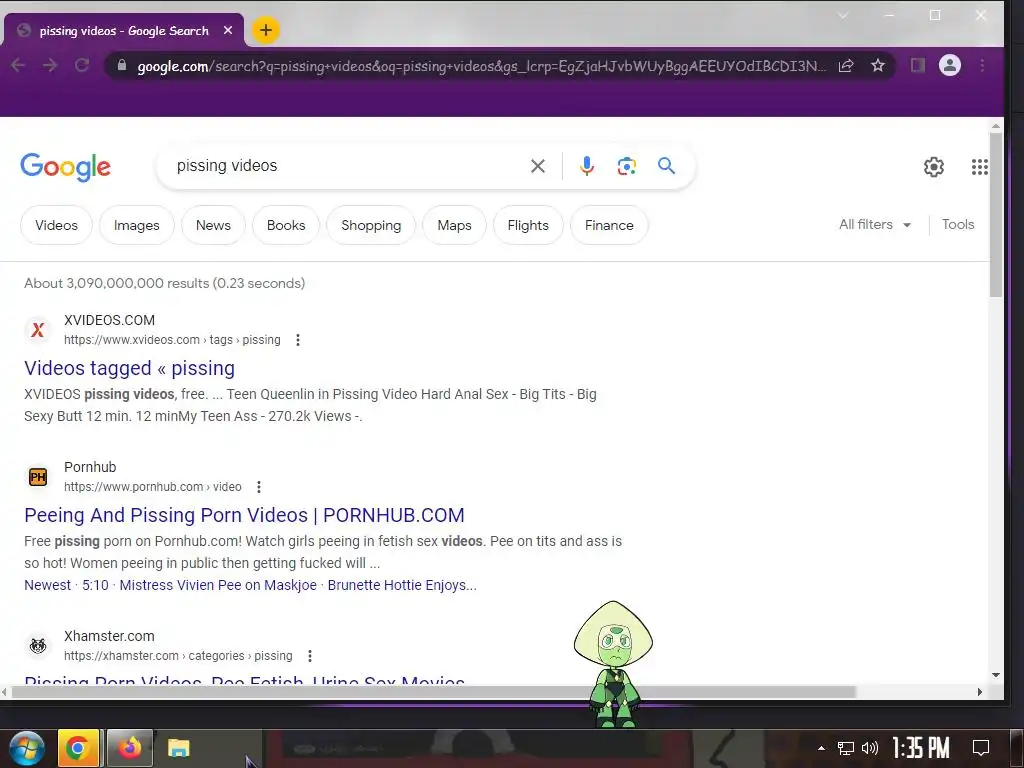Open a new browser tab

(265, 30)
